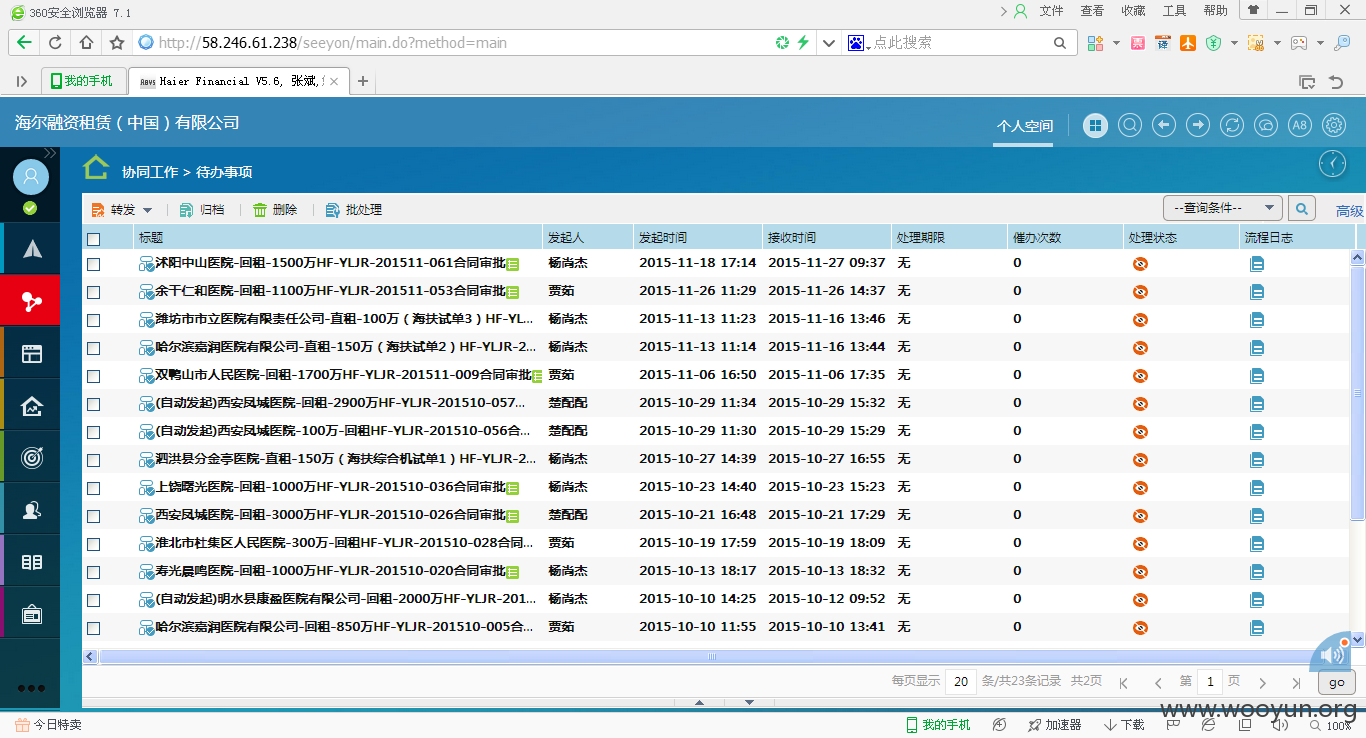Image resolution: width=1366 pixels, height=738 pixels.
Task: Check the 余干仁和医院 row checkbox
Action: pos(94,292)
